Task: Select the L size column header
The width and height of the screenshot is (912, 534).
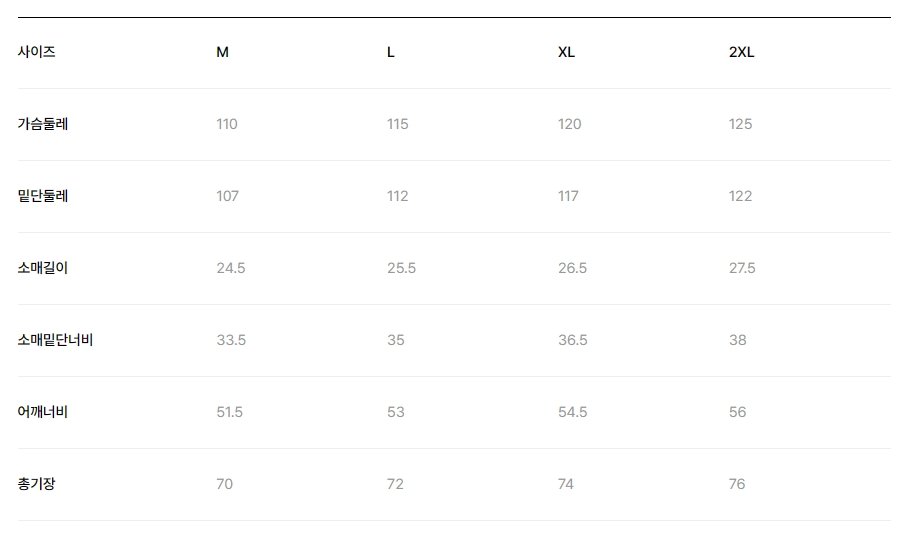Action: (x=391, y=52)
